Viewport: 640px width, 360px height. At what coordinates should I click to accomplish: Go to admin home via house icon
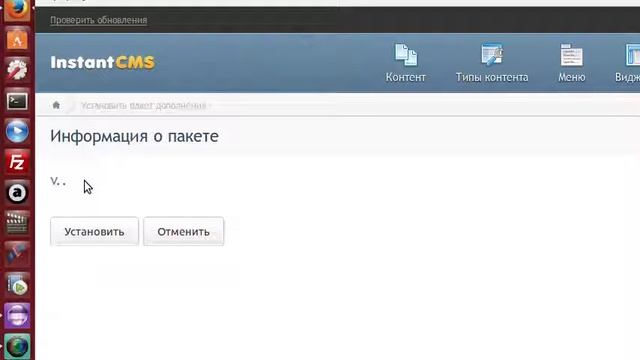(56, 105)
